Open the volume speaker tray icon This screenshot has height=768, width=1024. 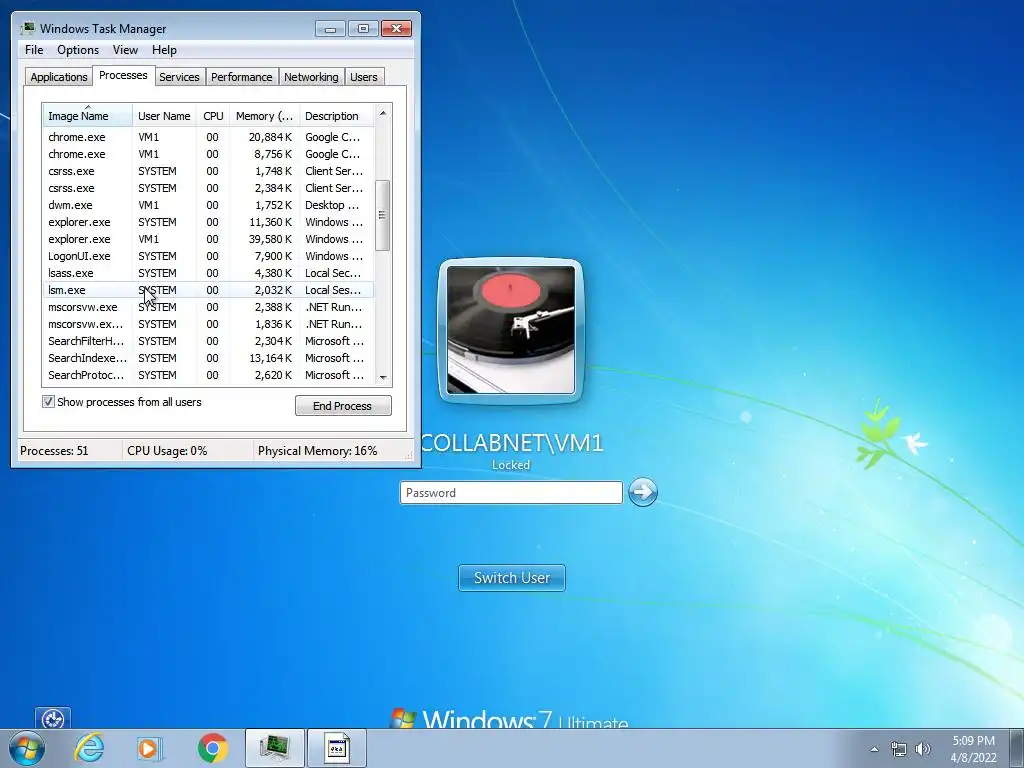click(923, 749)
